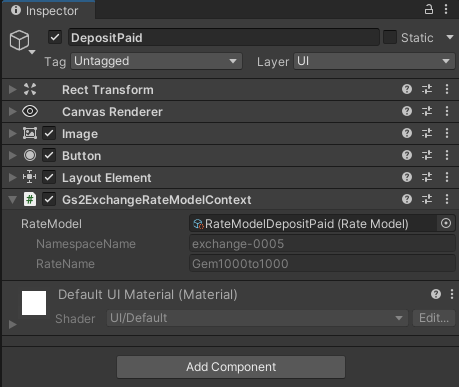Image resolution: width=459 pixels, height=387 pixels.
Task: Open the Image component more options menu
Action: pos(447,133)
